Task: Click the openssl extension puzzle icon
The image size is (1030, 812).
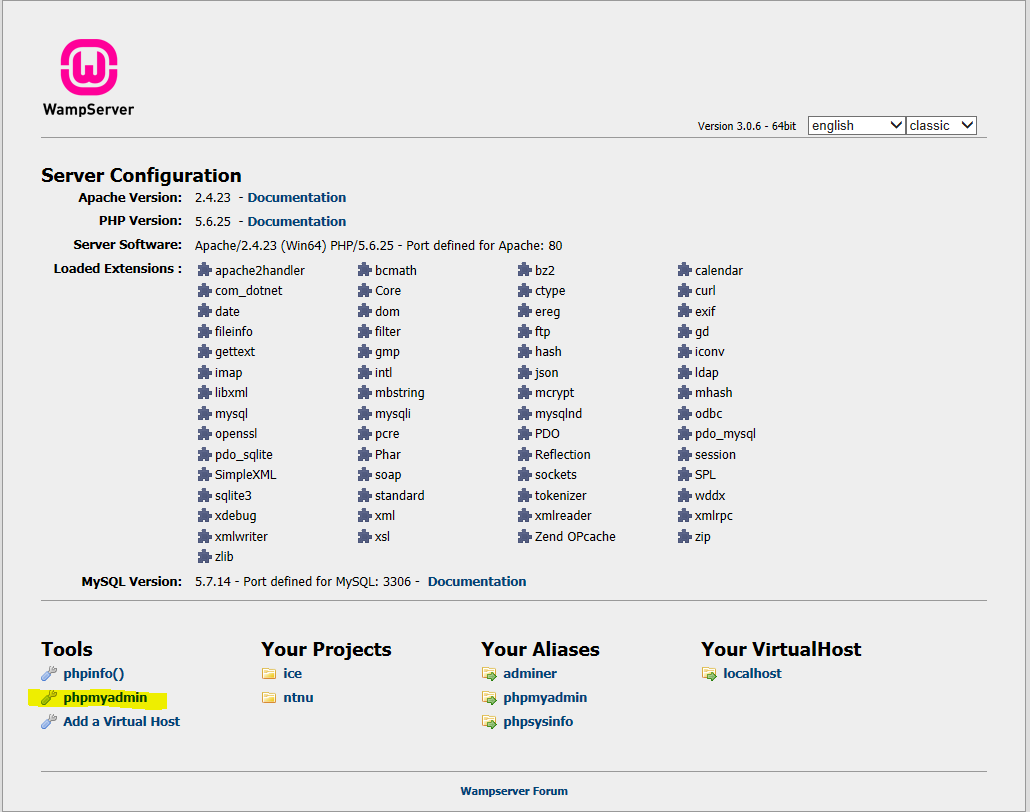Action: point(204,434)
